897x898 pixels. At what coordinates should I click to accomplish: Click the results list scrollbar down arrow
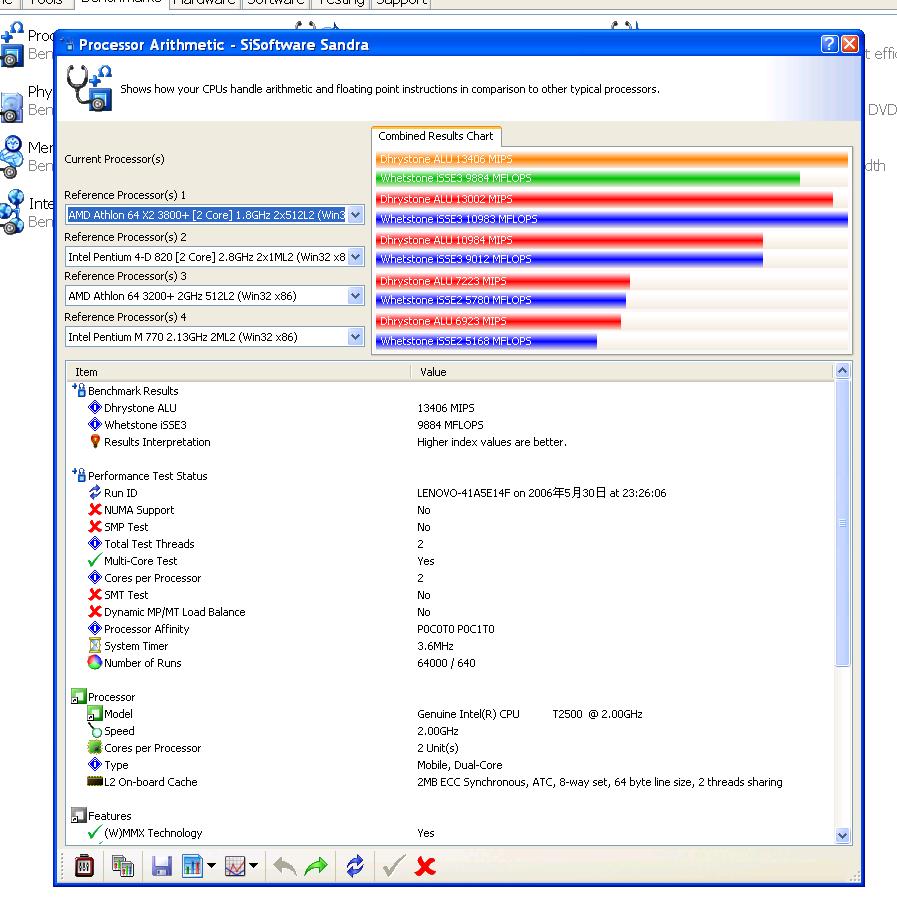pyautogui.click(x=842, y=835)
